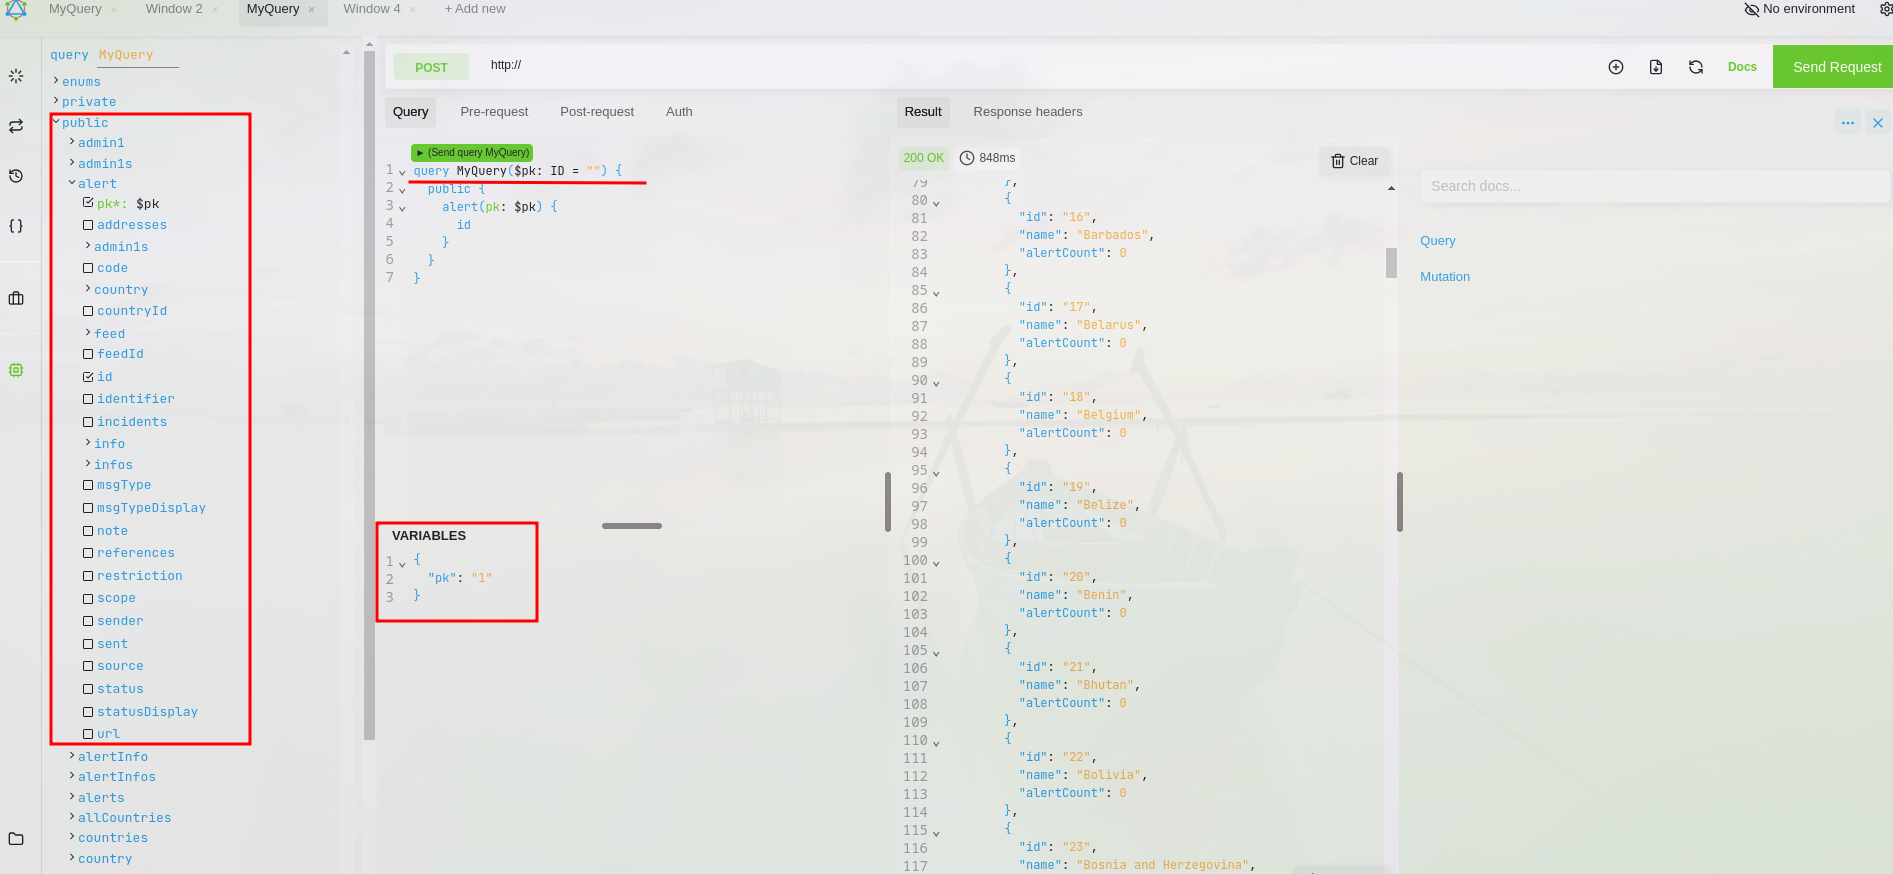Click the reload docs refresh icon
Image resolution: width=1893 pixels, height=874 pixels.
pyautogui.click(x=1696, y=67)
